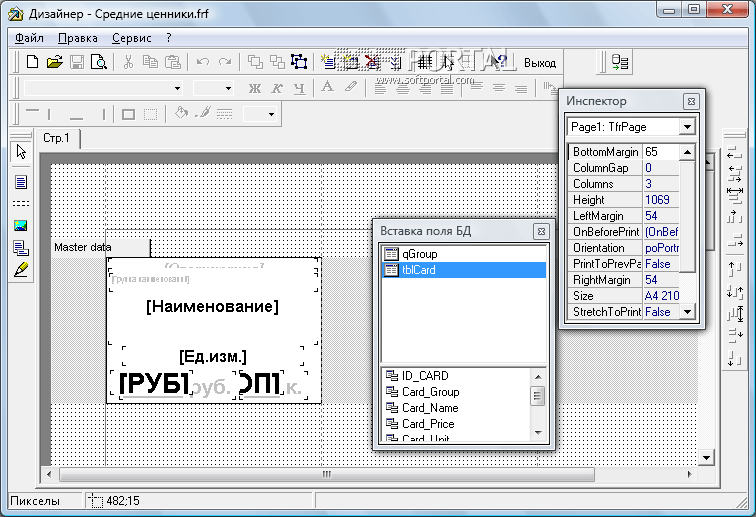Choose the insert subreport tool
The height and width of the screenshot is (517, 756).
coord(21,248)
